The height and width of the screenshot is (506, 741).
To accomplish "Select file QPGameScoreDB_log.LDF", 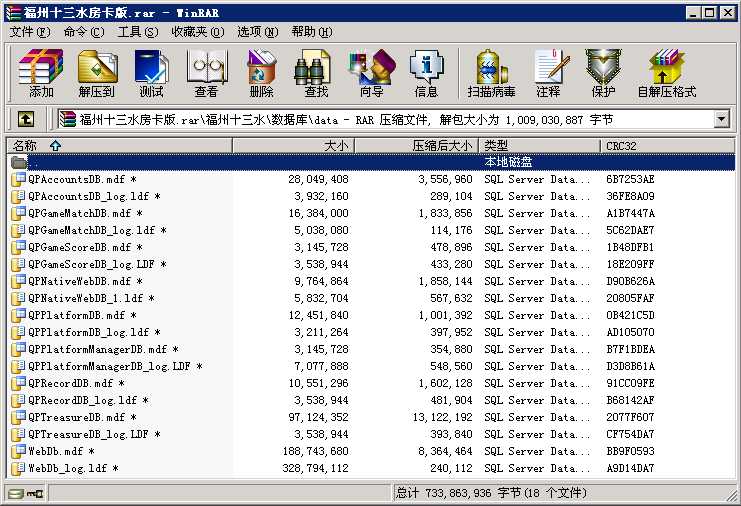I will (97, 264).
